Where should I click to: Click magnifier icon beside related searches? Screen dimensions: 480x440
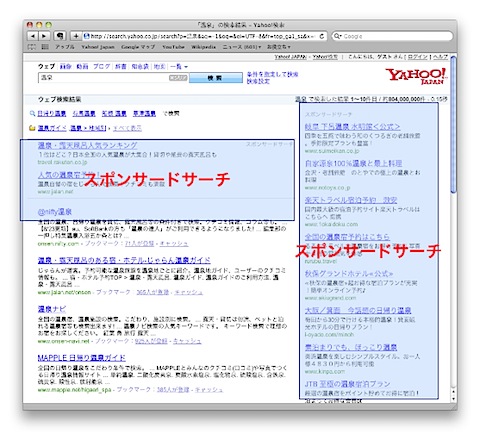click(32, 114)
